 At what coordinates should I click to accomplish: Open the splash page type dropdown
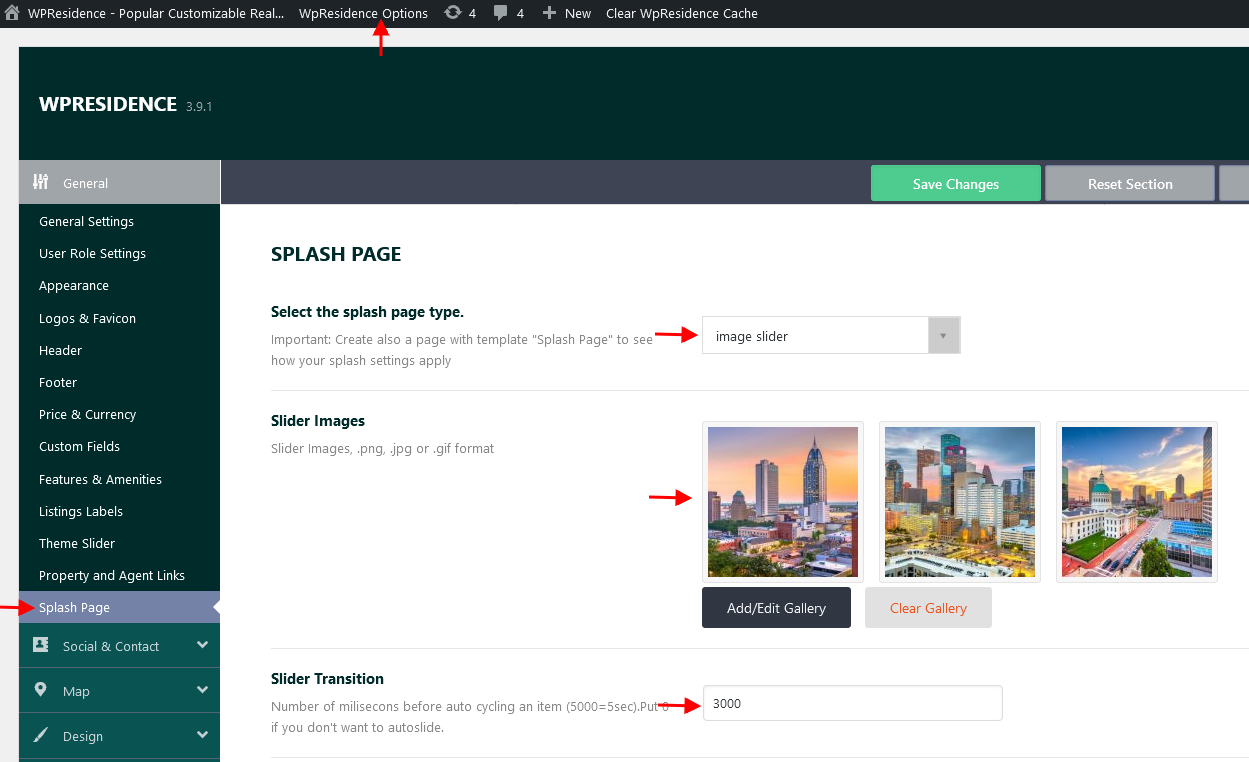(831, 336)
